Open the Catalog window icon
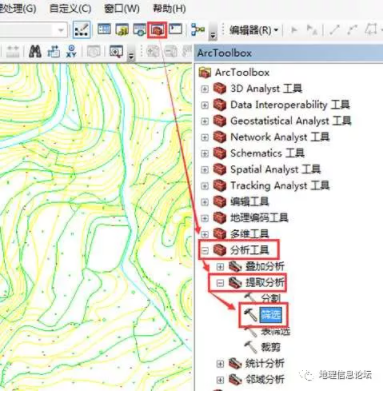 coord(122,30)
